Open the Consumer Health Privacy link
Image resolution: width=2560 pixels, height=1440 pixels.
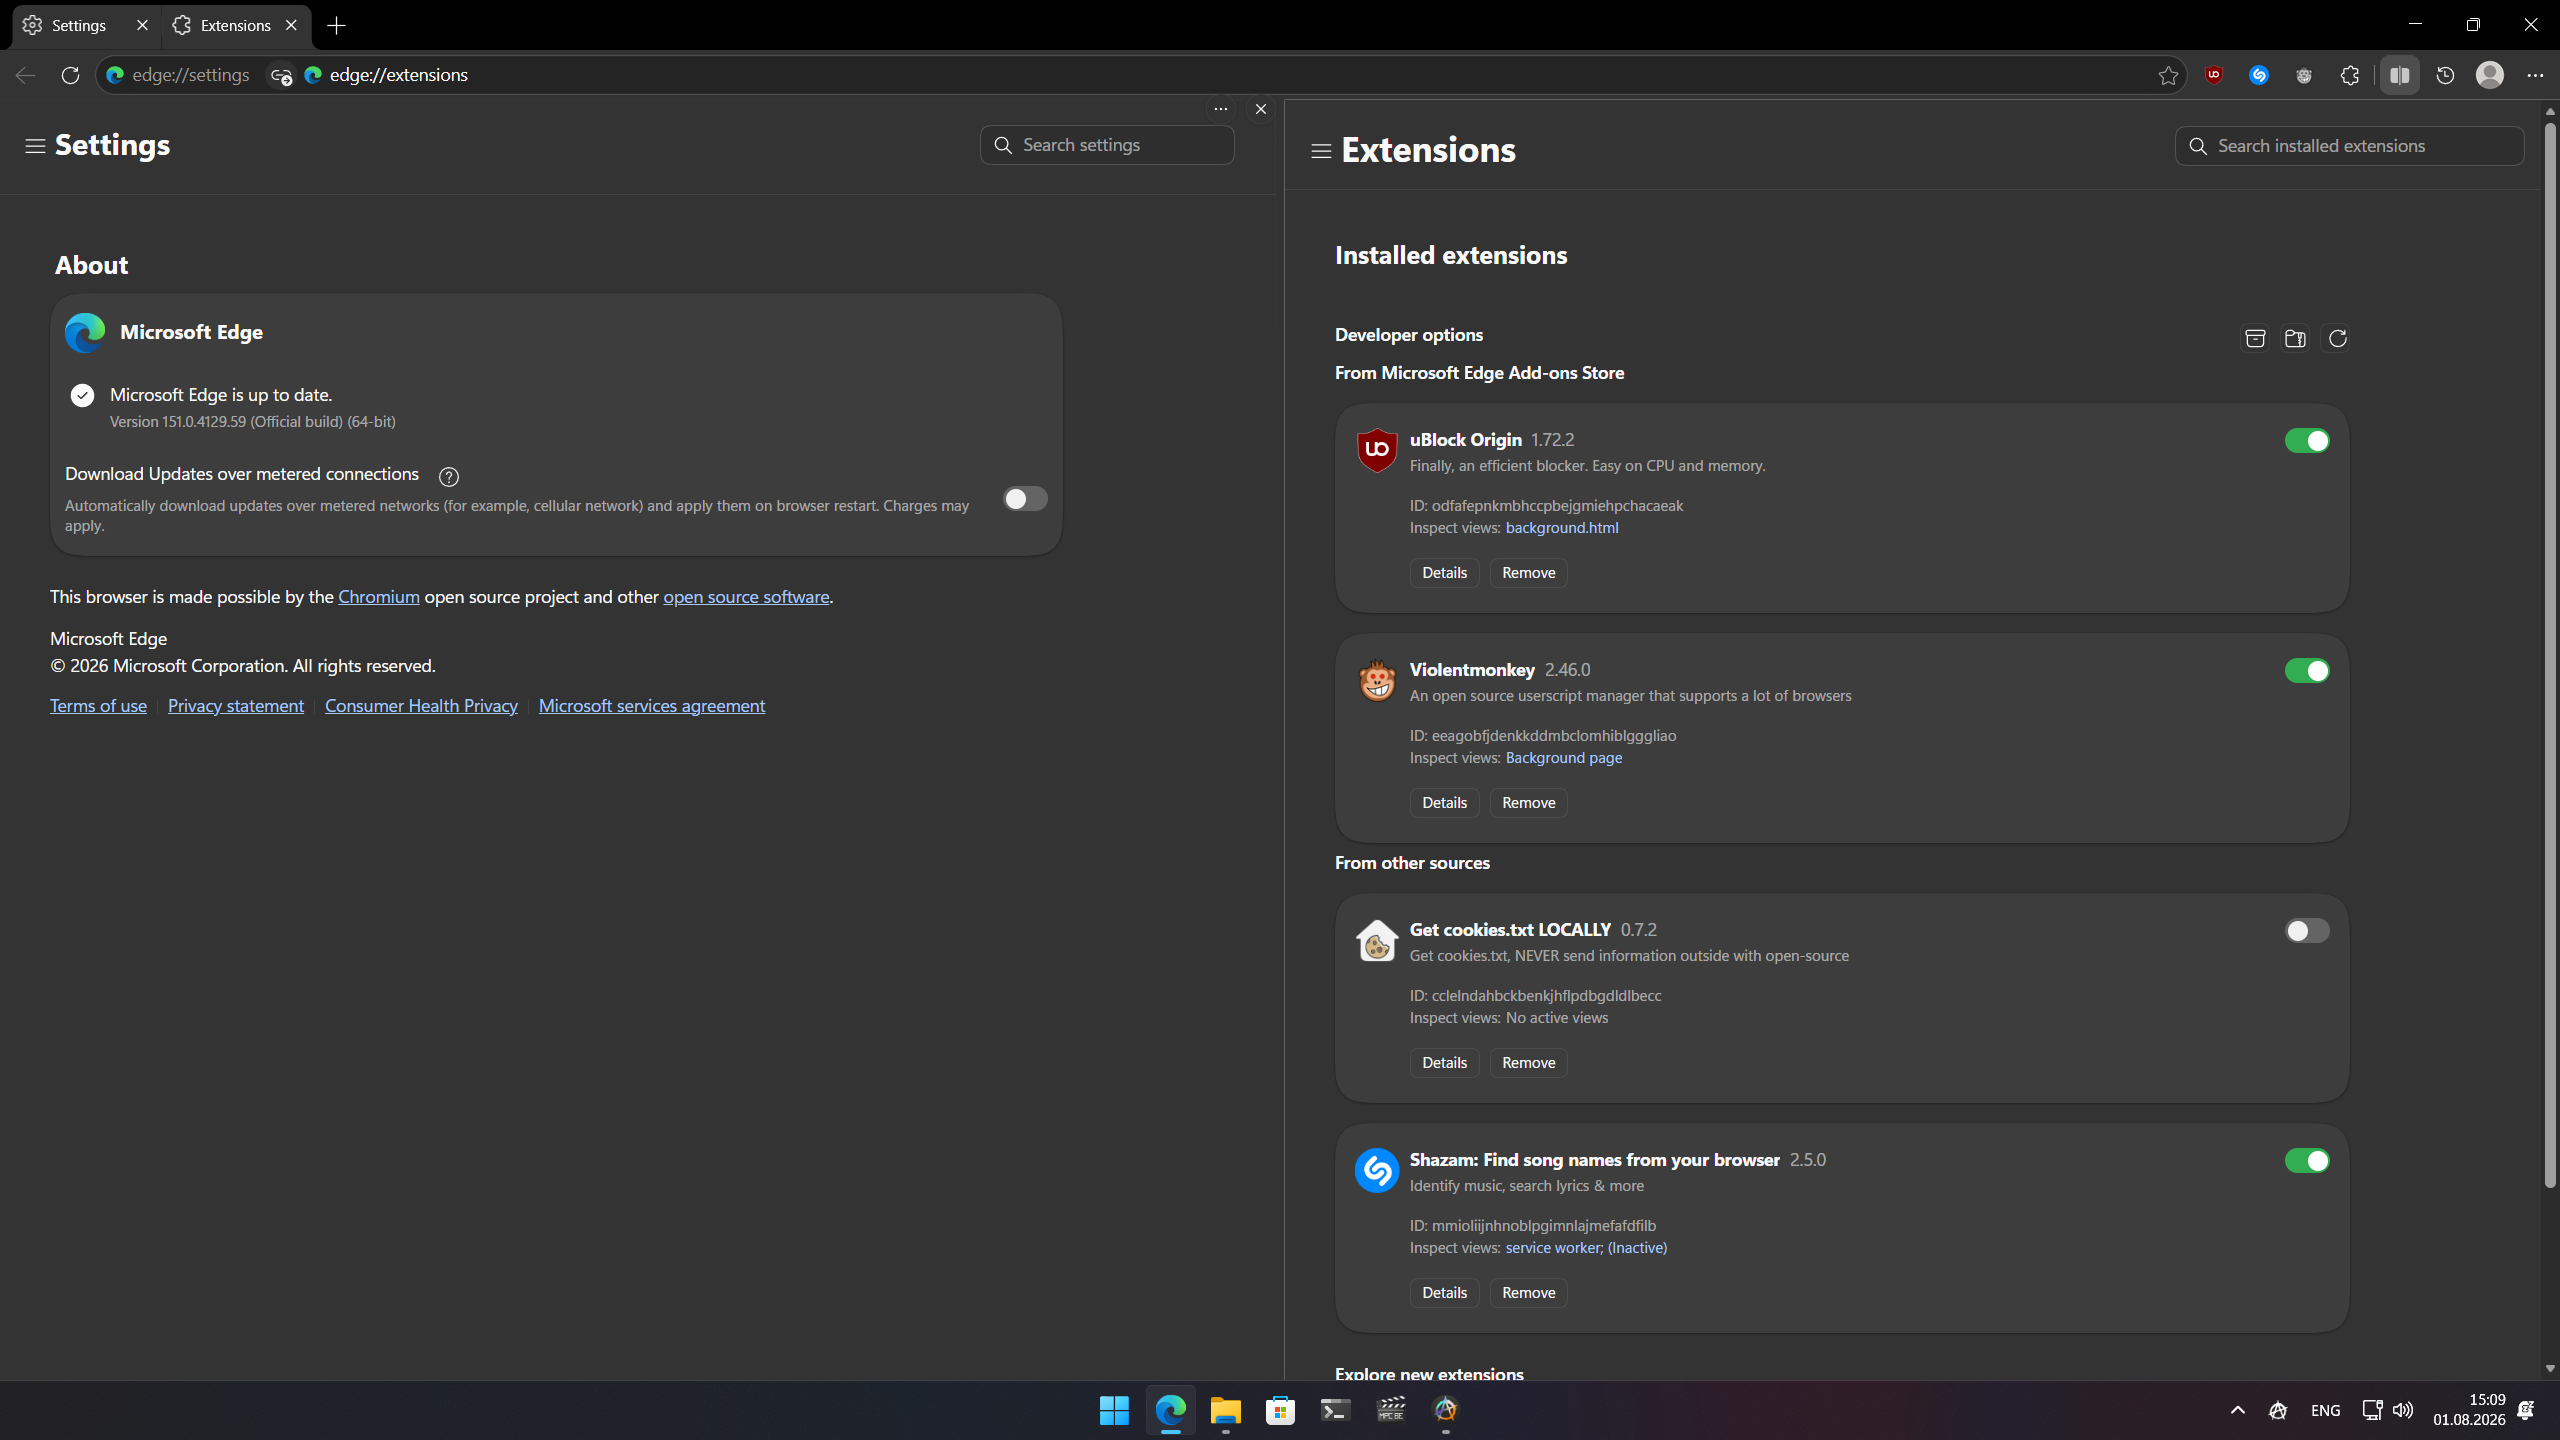(x=421, y=706)
